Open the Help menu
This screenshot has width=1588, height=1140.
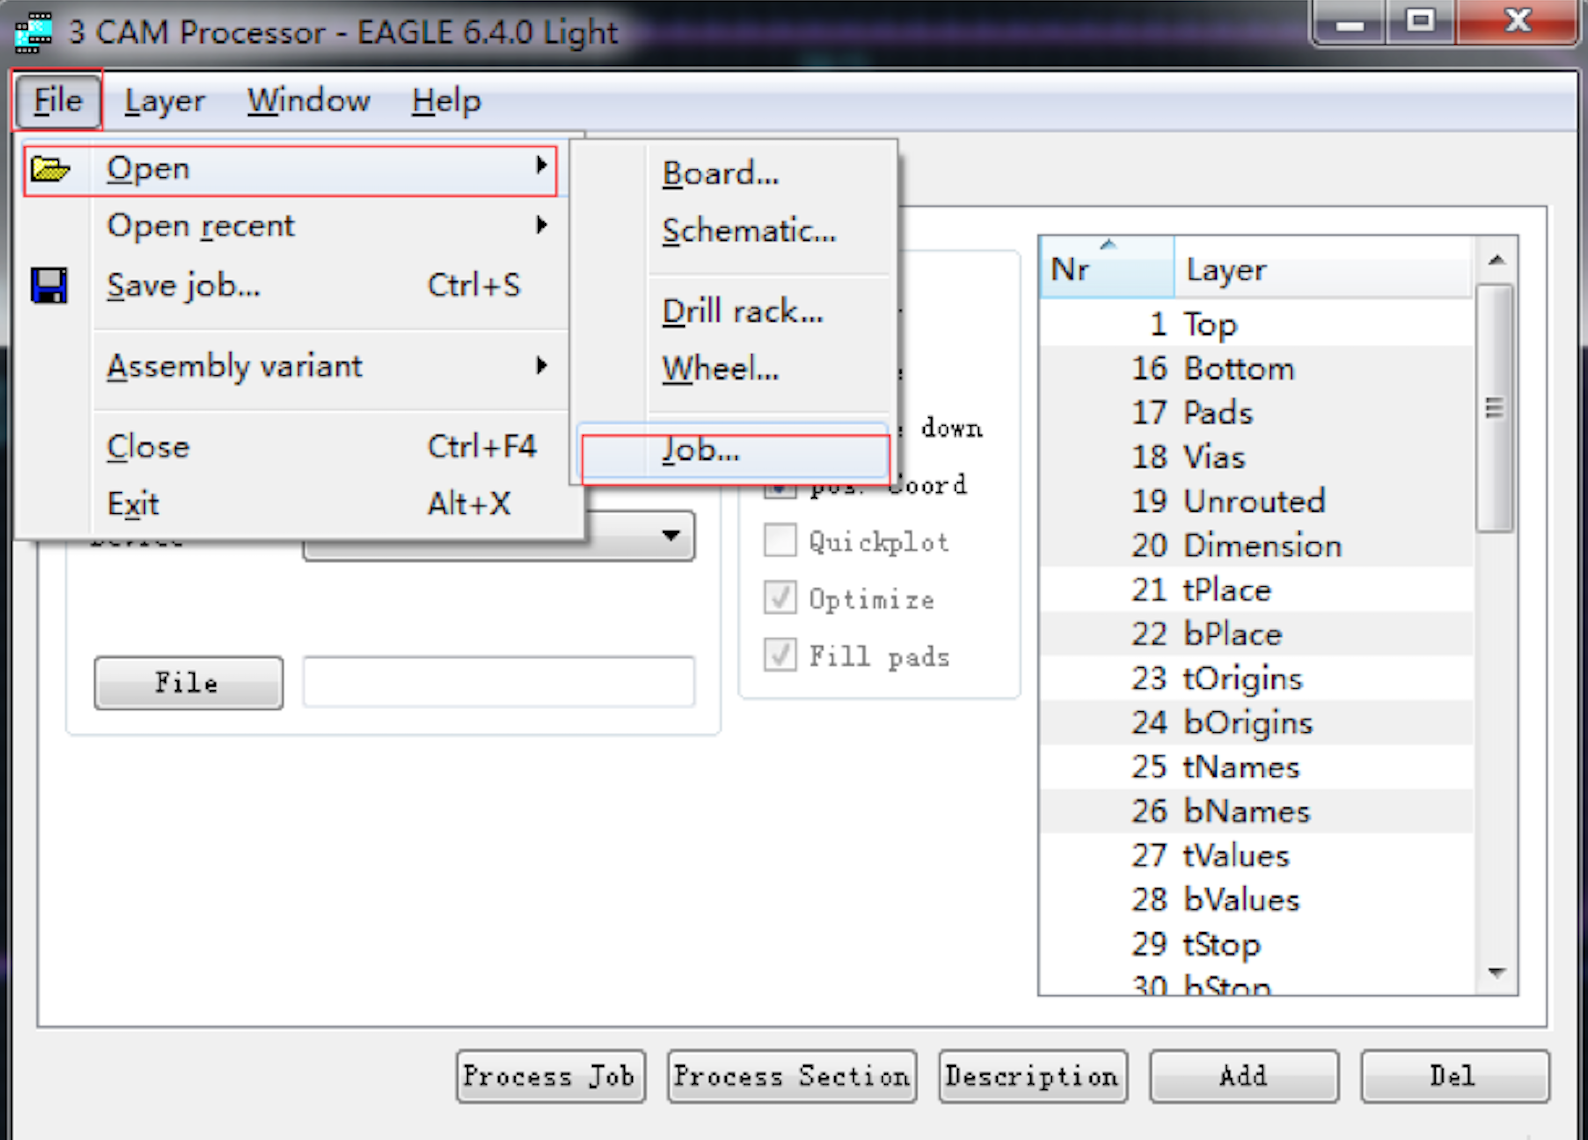point(446,100)
